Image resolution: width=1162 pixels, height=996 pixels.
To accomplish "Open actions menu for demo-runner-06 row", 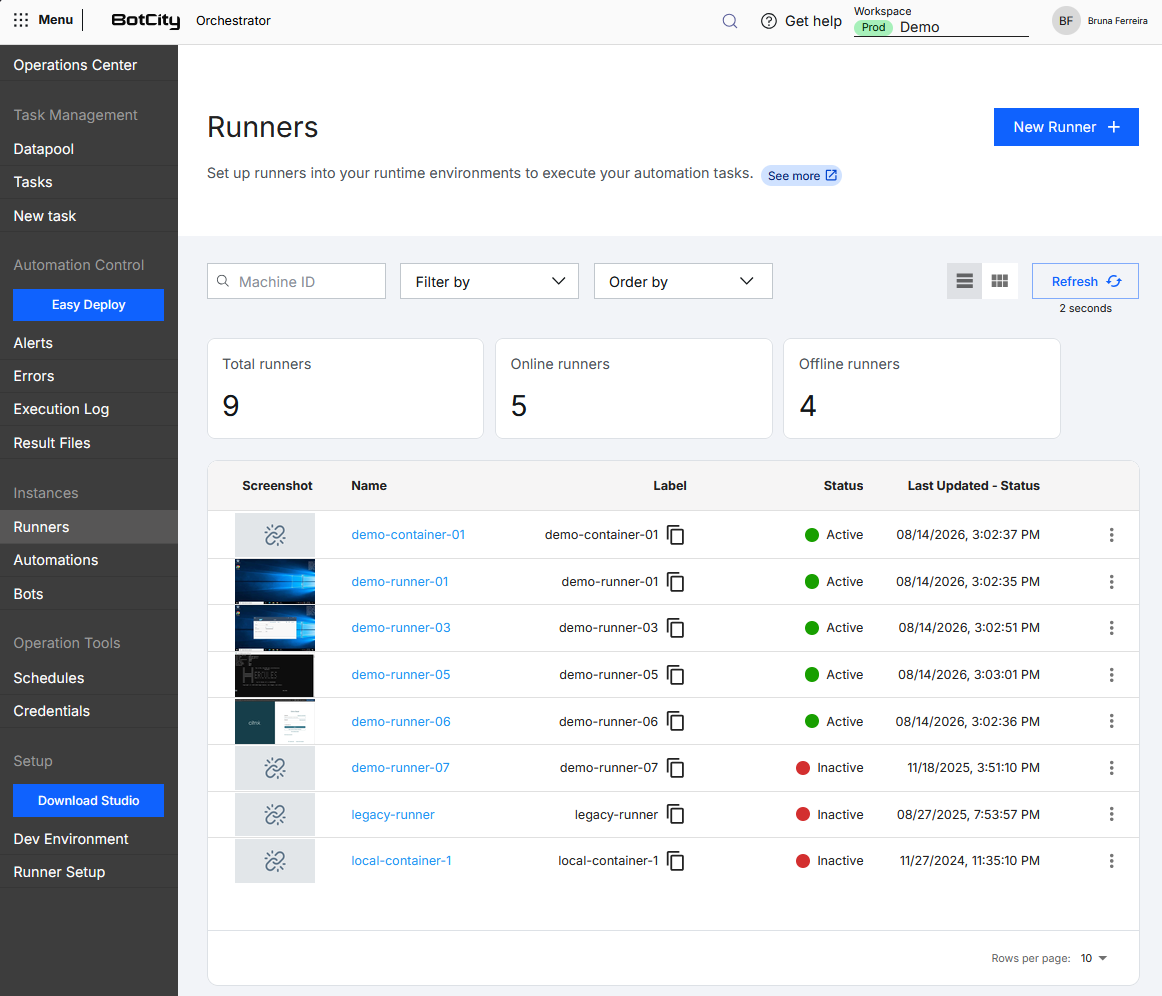I will tap(1111, 721).
